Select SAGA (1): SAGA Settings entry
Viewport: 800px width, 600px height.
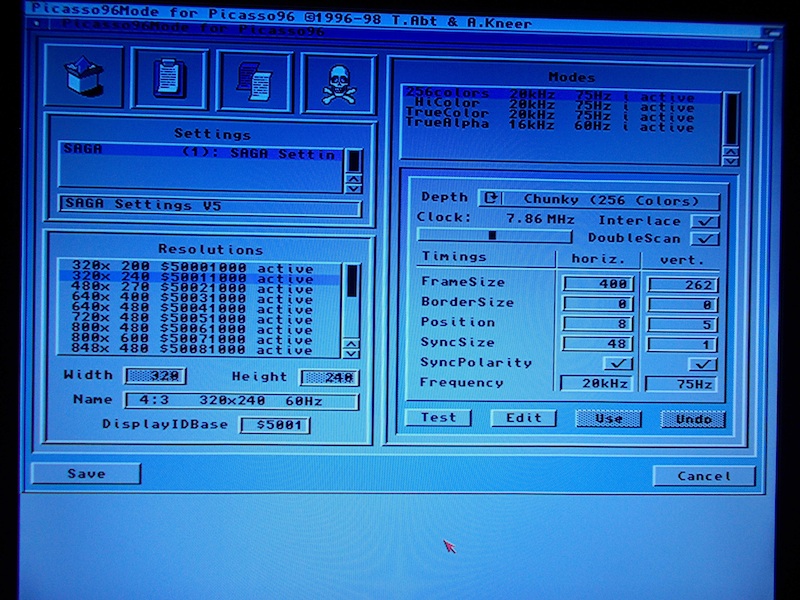[201, 152]
